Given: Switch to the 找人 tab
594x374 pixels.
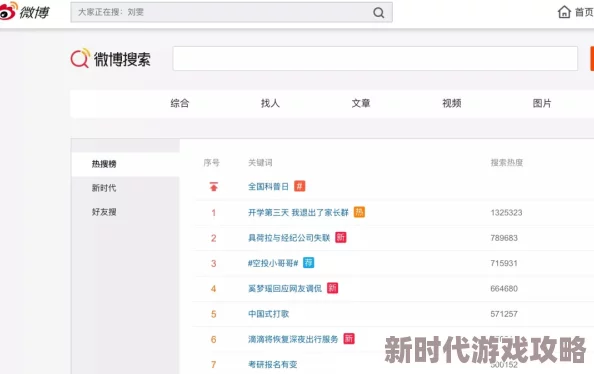Looking at the screenshot, I should pos(270,103).
